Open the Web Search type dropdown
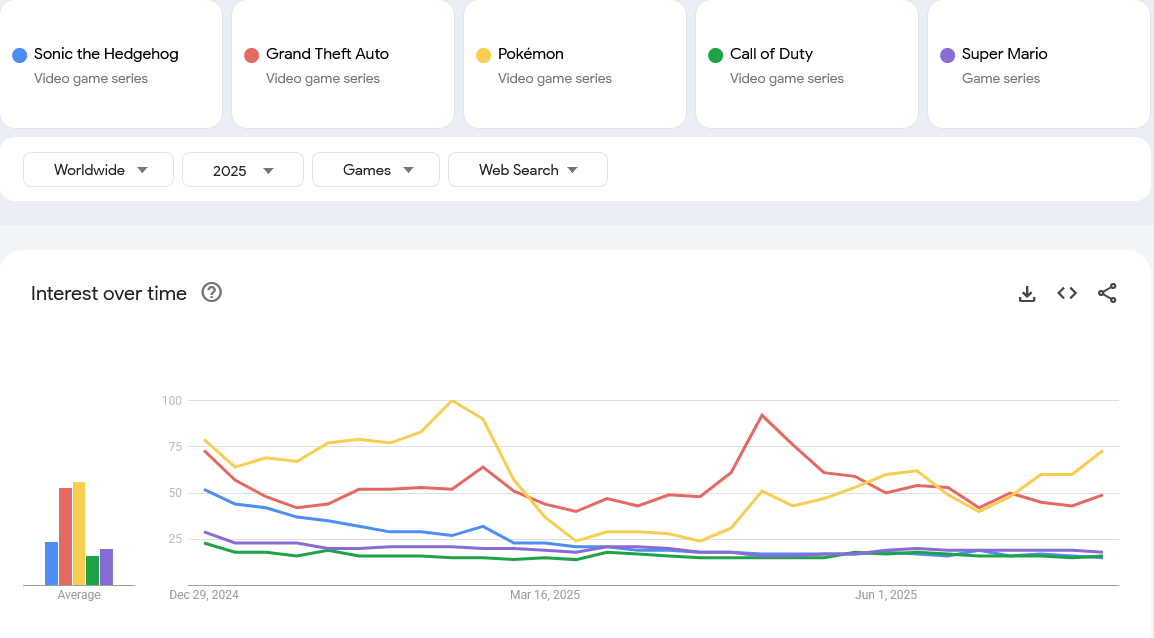The image size is (1154, 638). pos(528,170)
